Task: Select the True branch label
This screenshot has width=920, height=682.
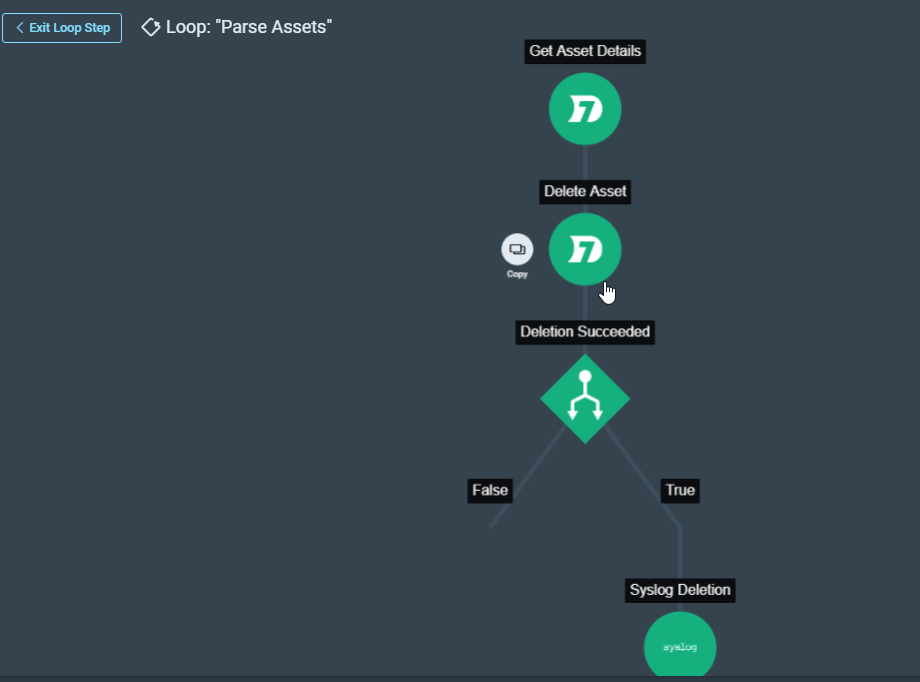Action: point(680,490)
